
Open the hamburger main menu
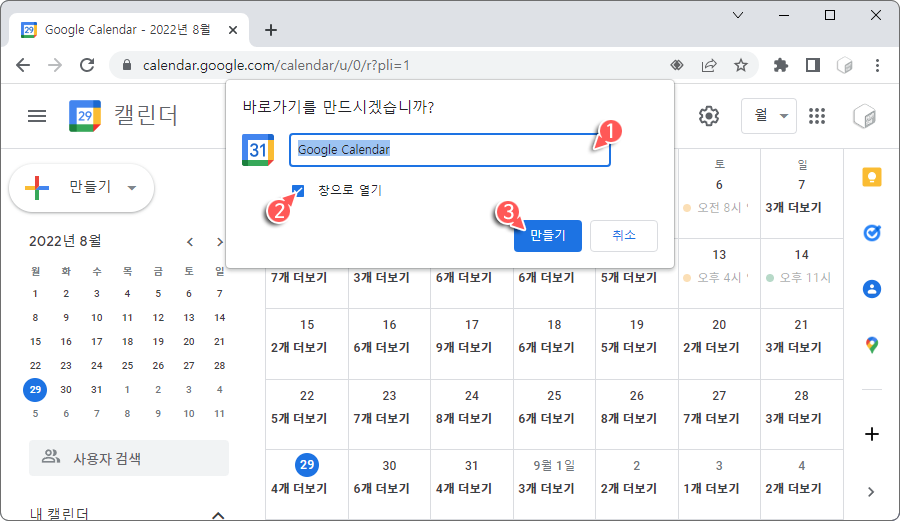(x=37, y=116)
